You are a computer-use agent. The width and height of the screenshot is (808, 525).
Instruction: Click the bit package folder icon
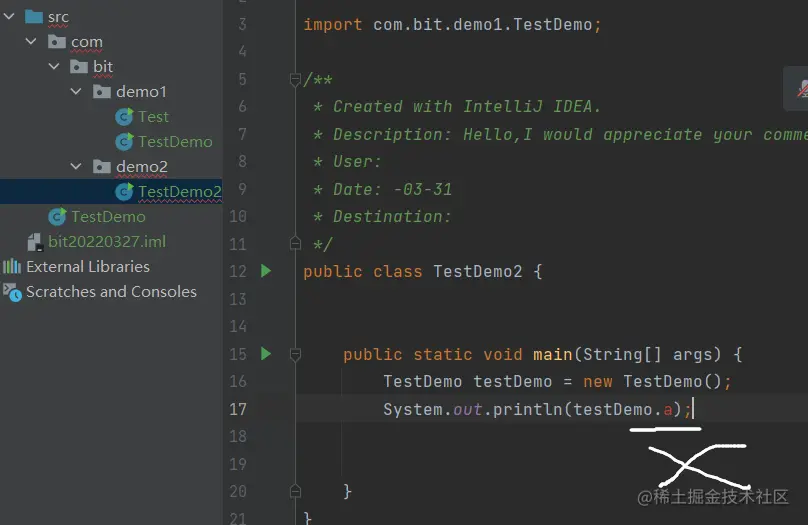[x=79, y=66]
